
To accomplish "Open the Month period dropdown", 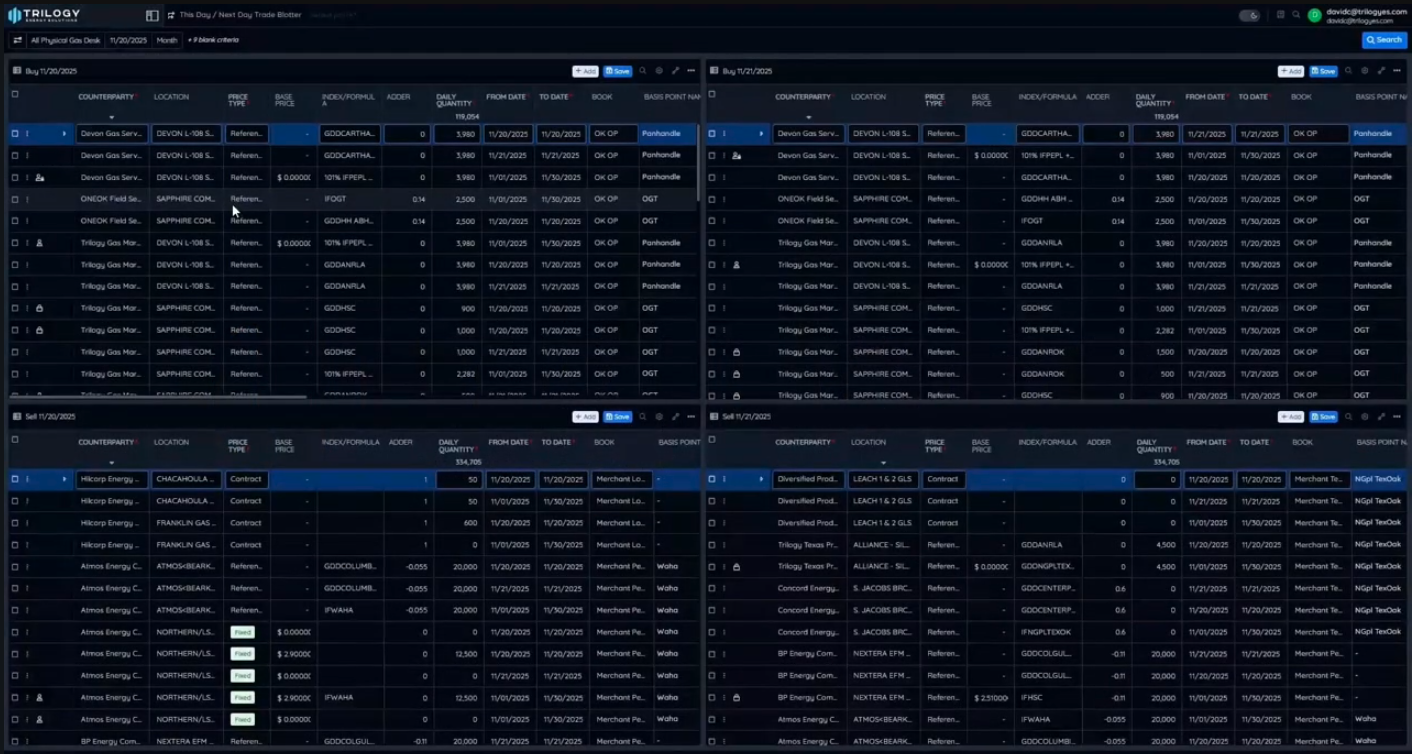I will pyautogui.click(x=167, y=41).
